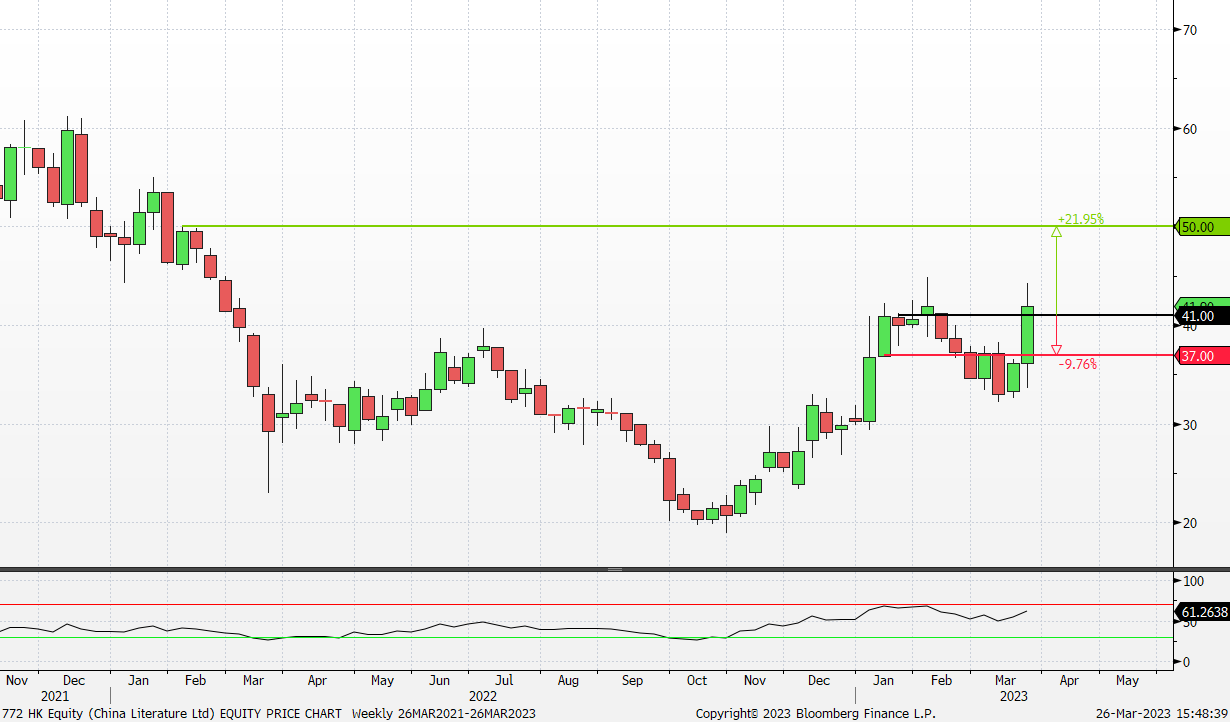The image size is (1230, 722).
Task: Click the red downward arrowhead at 37.00 stop
Action: point(1056,349)
